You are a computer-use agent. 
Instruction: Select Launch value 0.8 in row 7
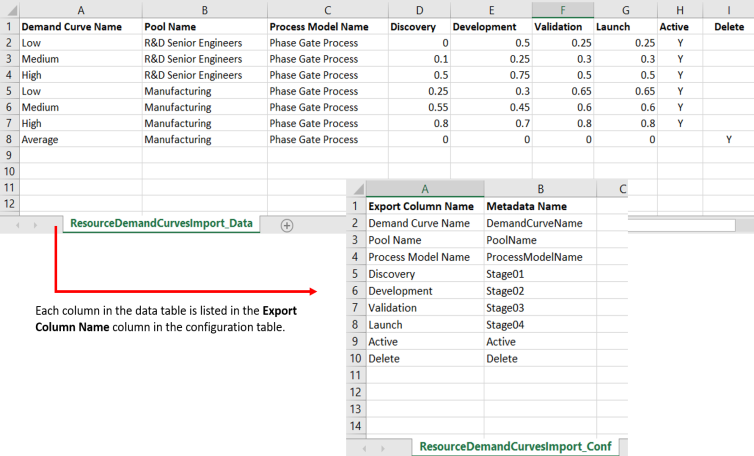[x=626, y=124]
